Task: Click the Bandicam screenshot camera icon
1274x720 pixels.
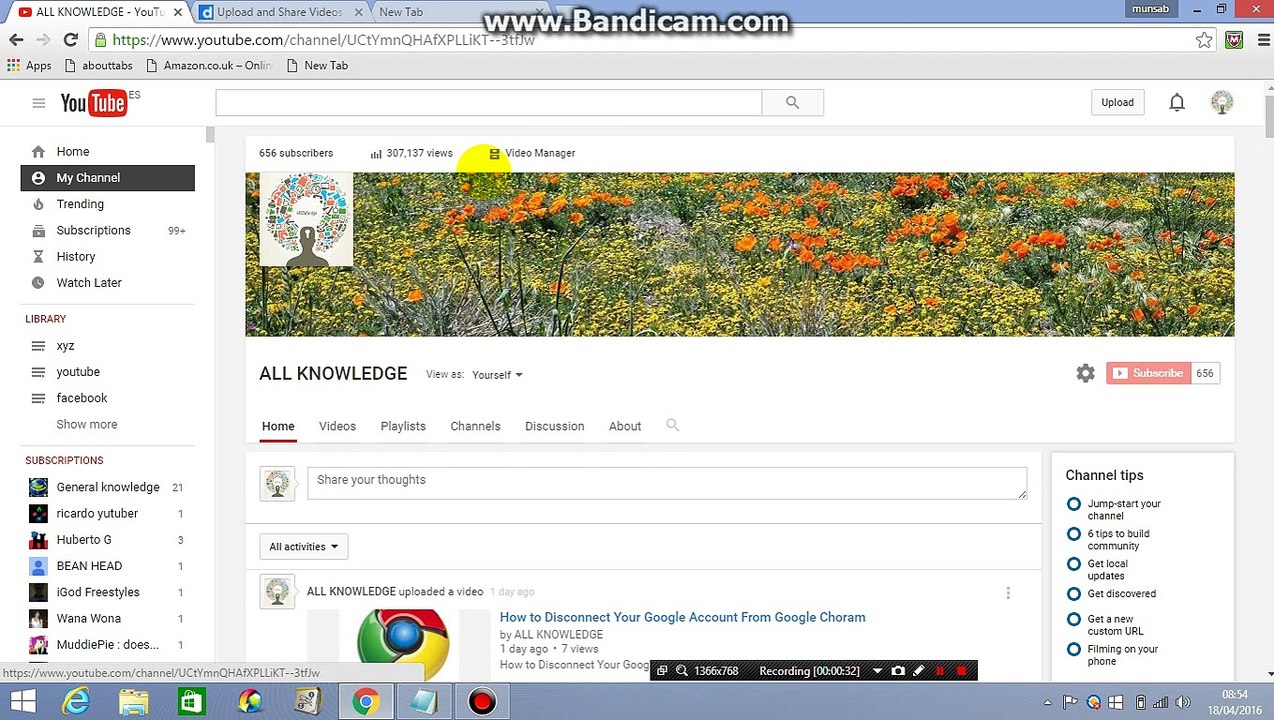Action: click(x=898, y=671)
